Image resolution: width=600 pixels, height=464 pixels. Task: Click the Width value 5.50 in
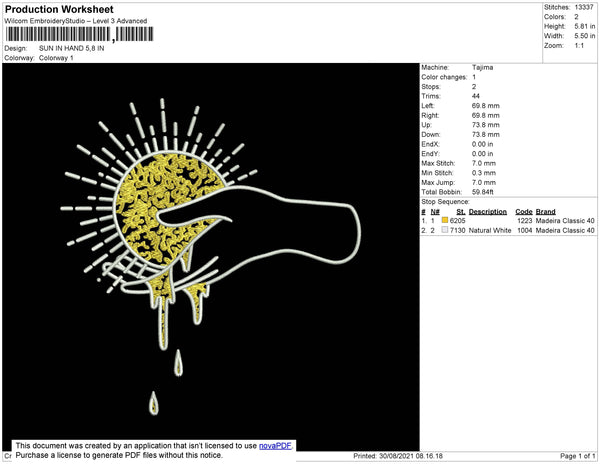585,36
